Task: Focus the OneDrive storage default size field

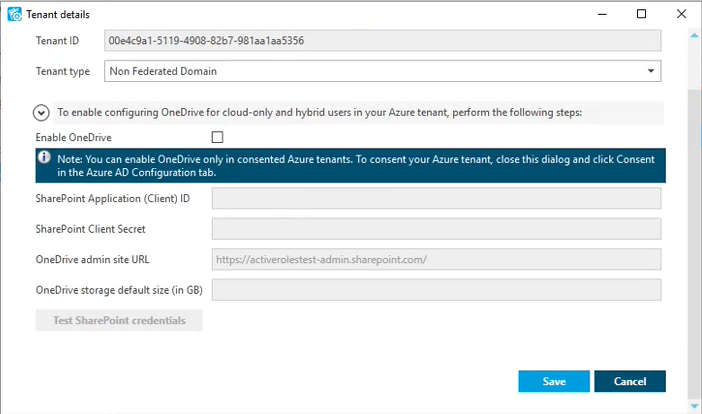Action: [x=437, y=290]
